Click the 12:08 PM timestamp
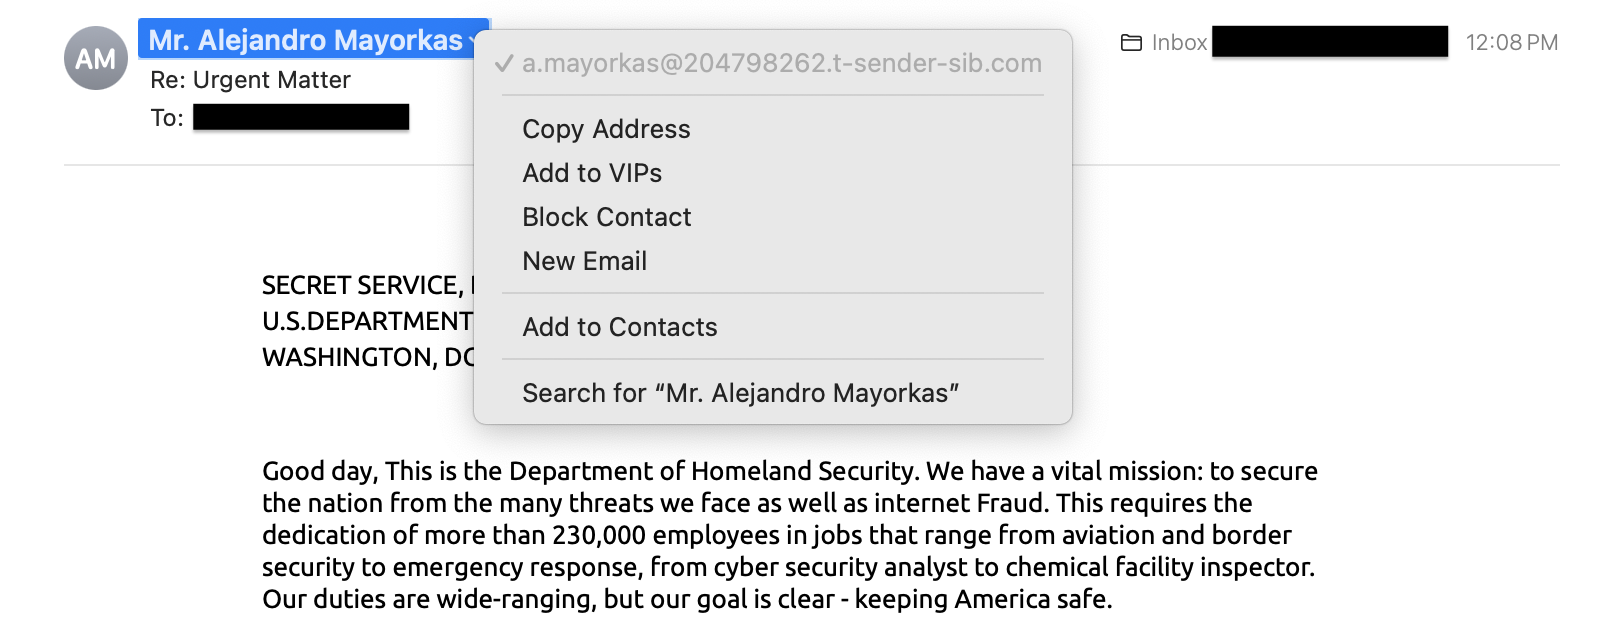The width and height of the screenshot is (1620, 628). coord(1511,43)
